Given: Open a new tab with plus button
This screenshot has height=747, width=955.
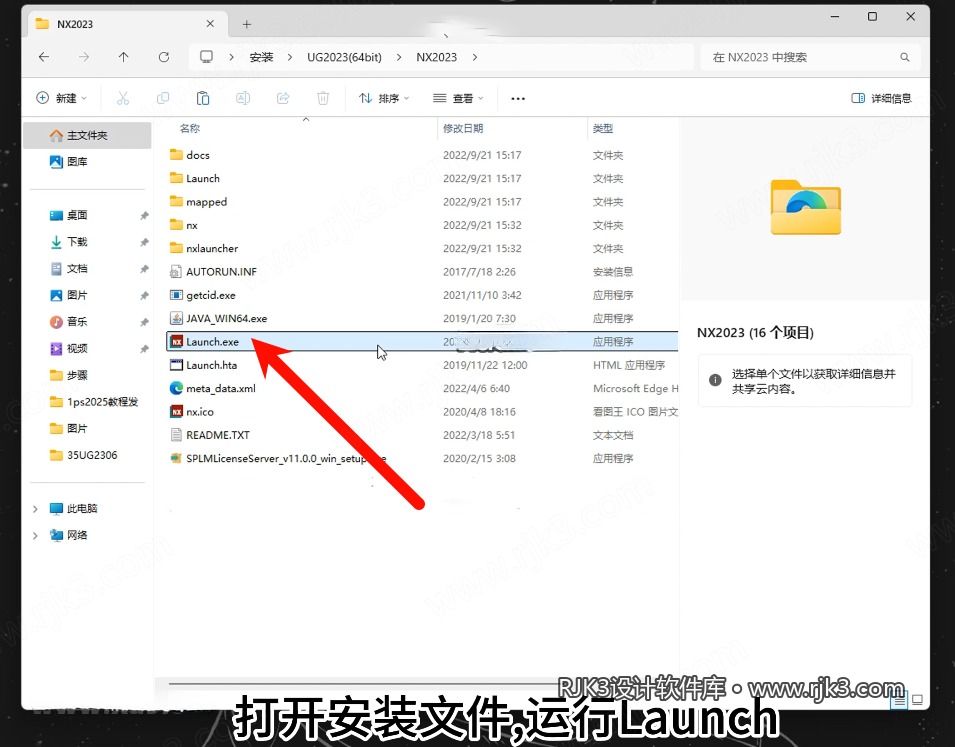Looking at the screenshot, I should [247, 24].
